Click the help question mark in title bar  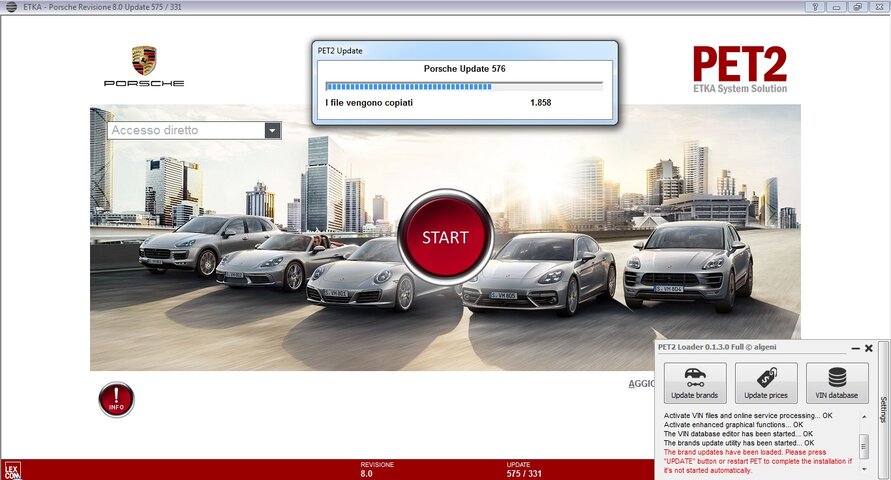coord(815,7)
